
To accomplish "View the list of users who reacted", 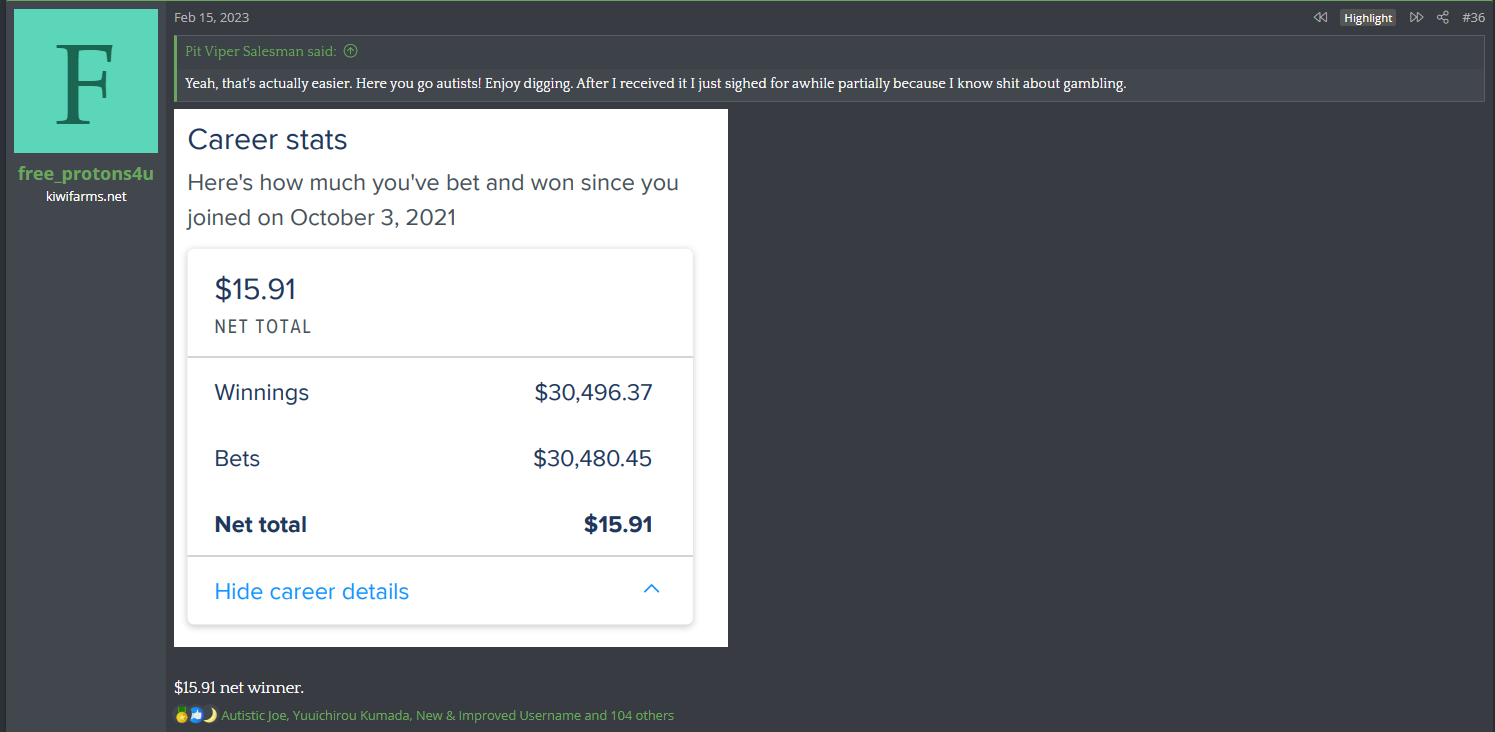I will [x=447, y=715].
